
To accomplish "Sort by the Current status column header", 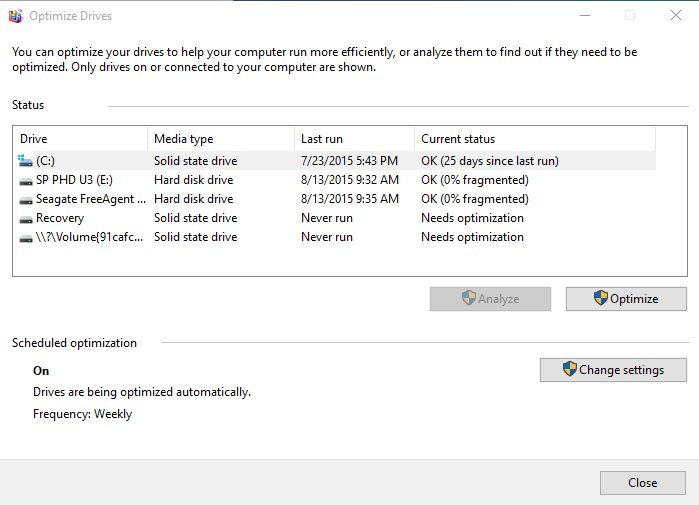I will pyautogui.click(x=535, y=139).
